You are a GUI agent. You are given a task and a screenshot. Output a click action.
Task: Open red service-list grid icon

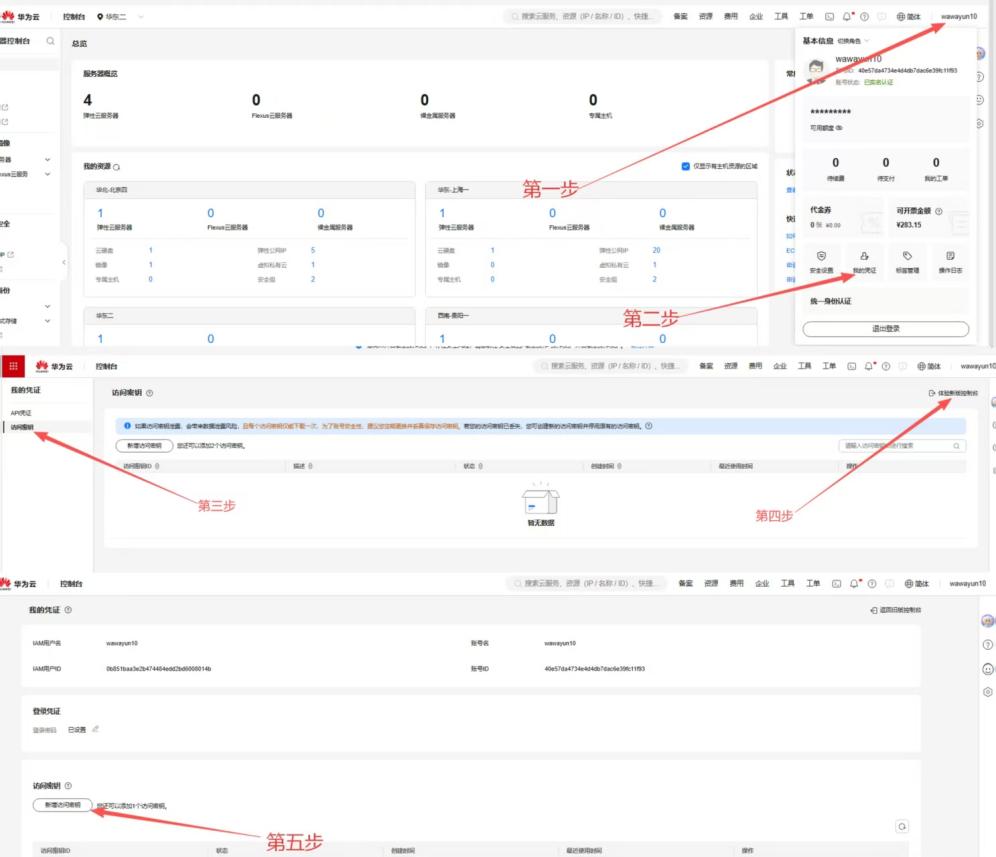coord(13,366)
